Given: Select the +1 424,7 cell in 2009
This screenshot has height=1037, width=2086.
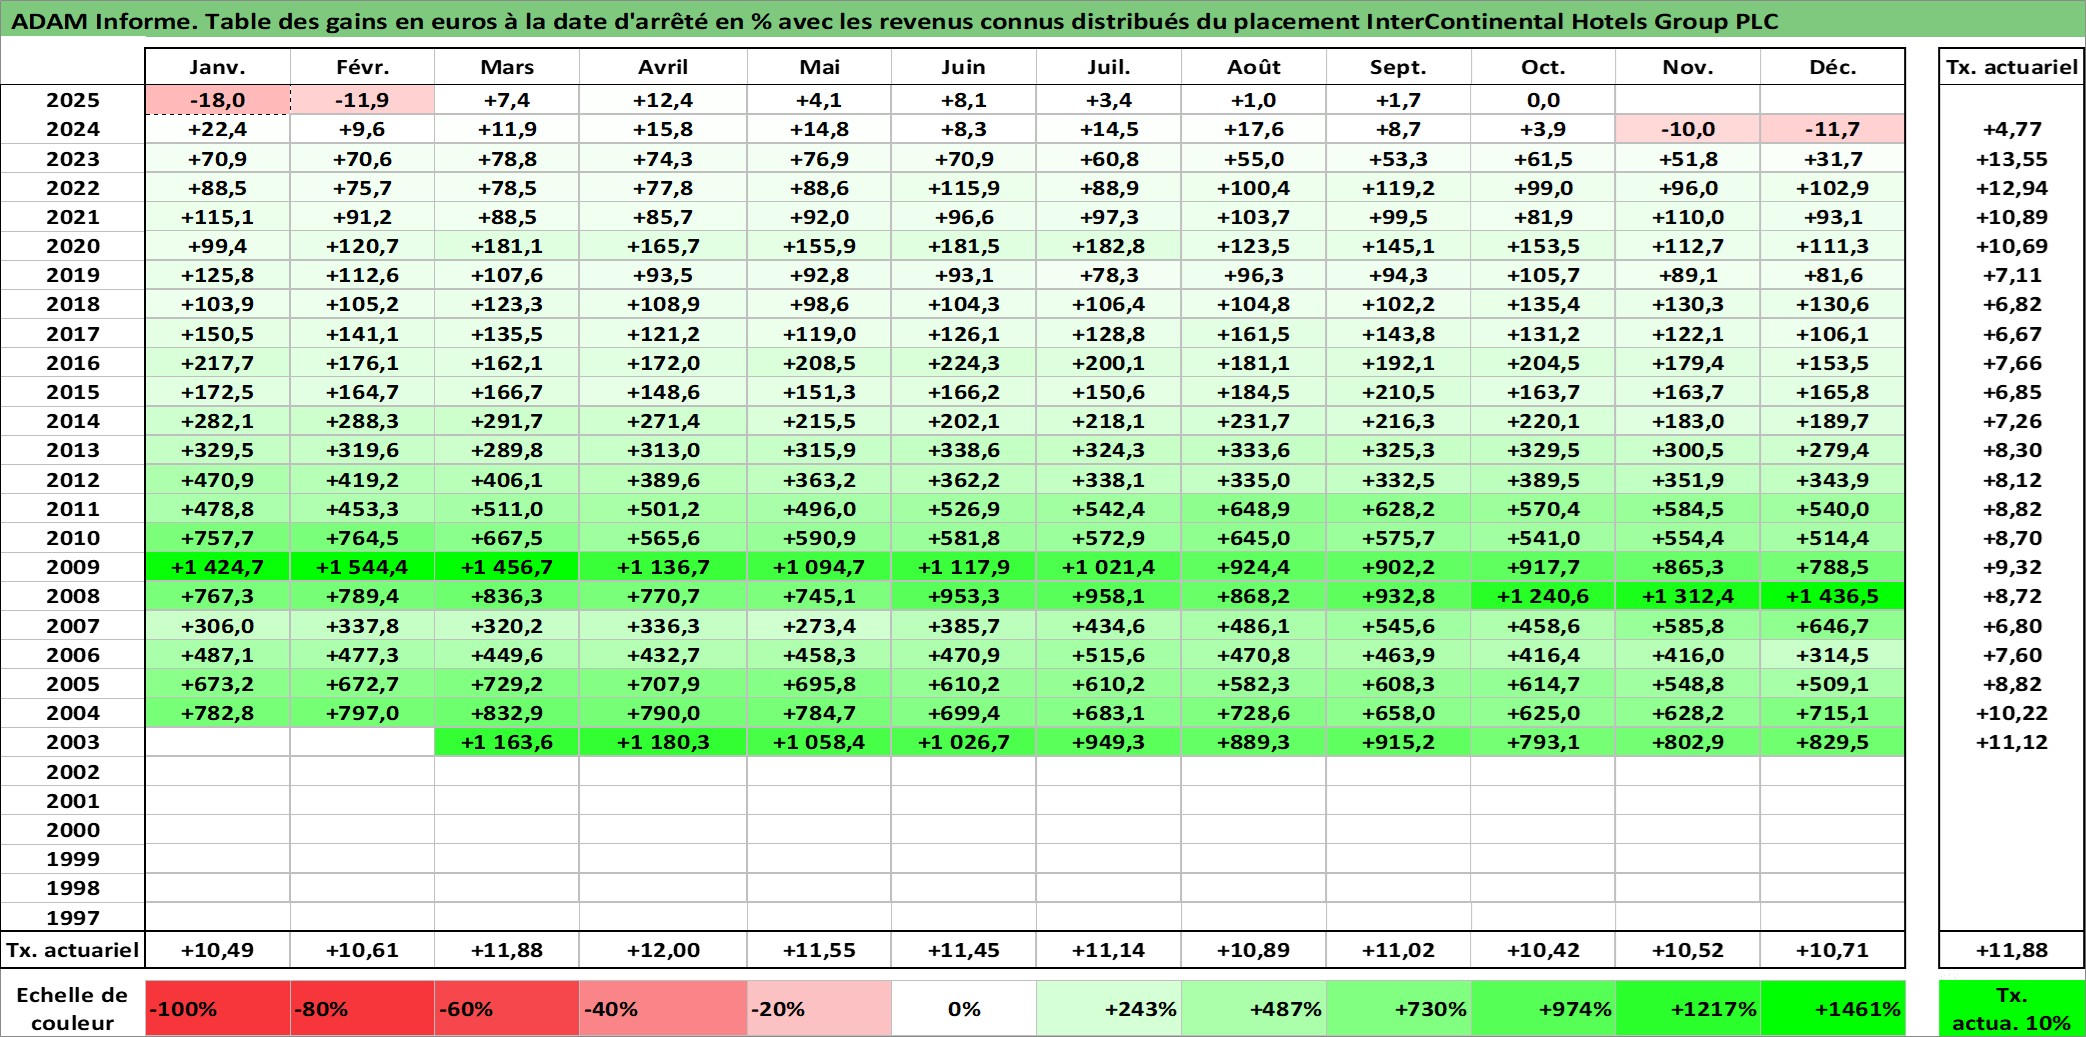Looking at the screenshot, I should click(218, 567).
